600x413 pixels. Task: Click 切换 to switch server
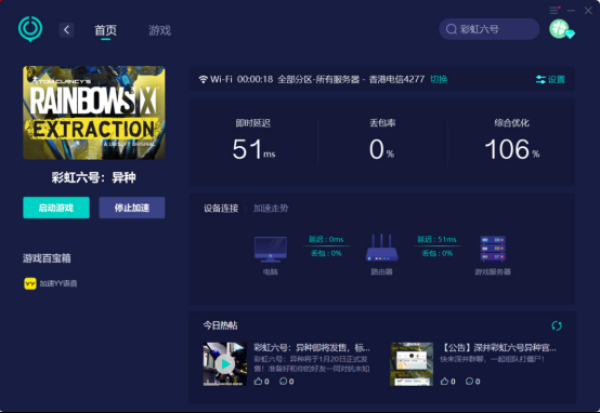point(439,79)
